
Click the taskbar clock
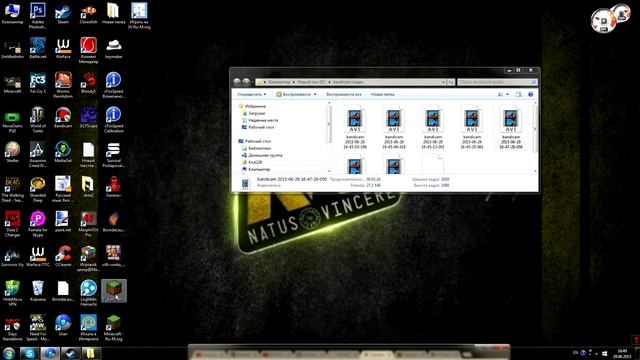[622, 353]
